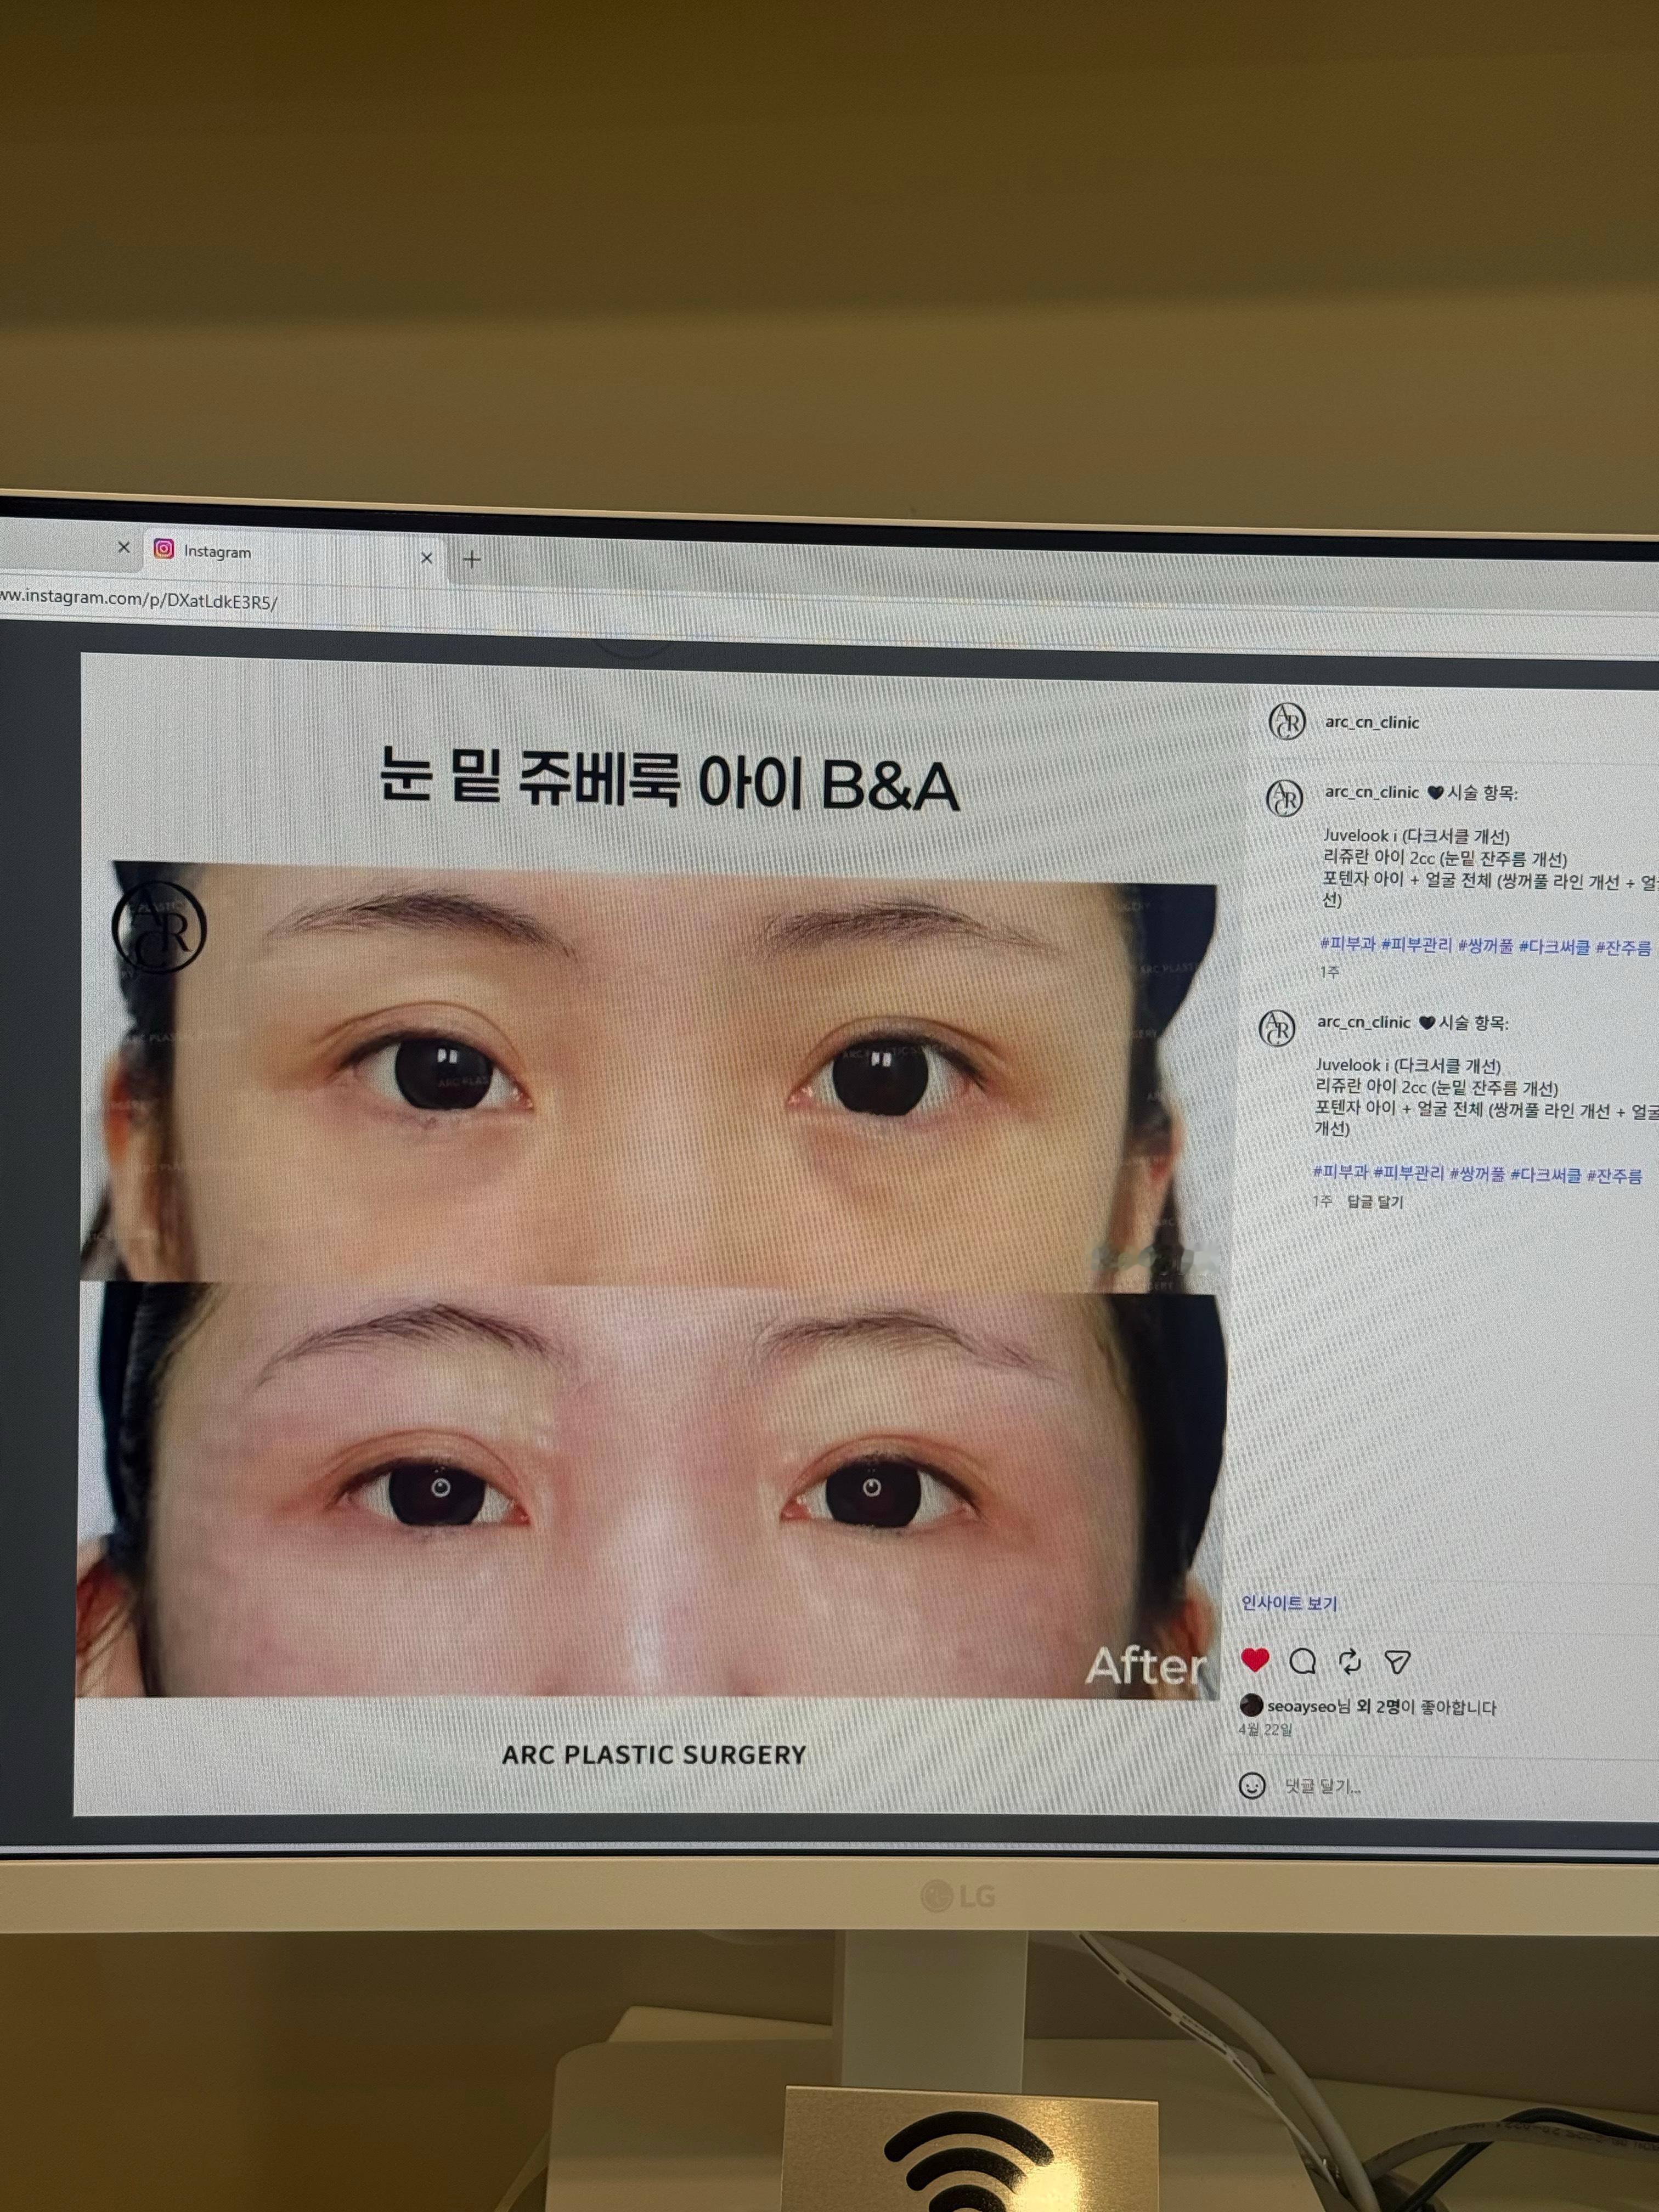Screen dimensions: 1659x2212
Task: Close the leftmost partially visible tab
Action: click(x=124, y=547)
